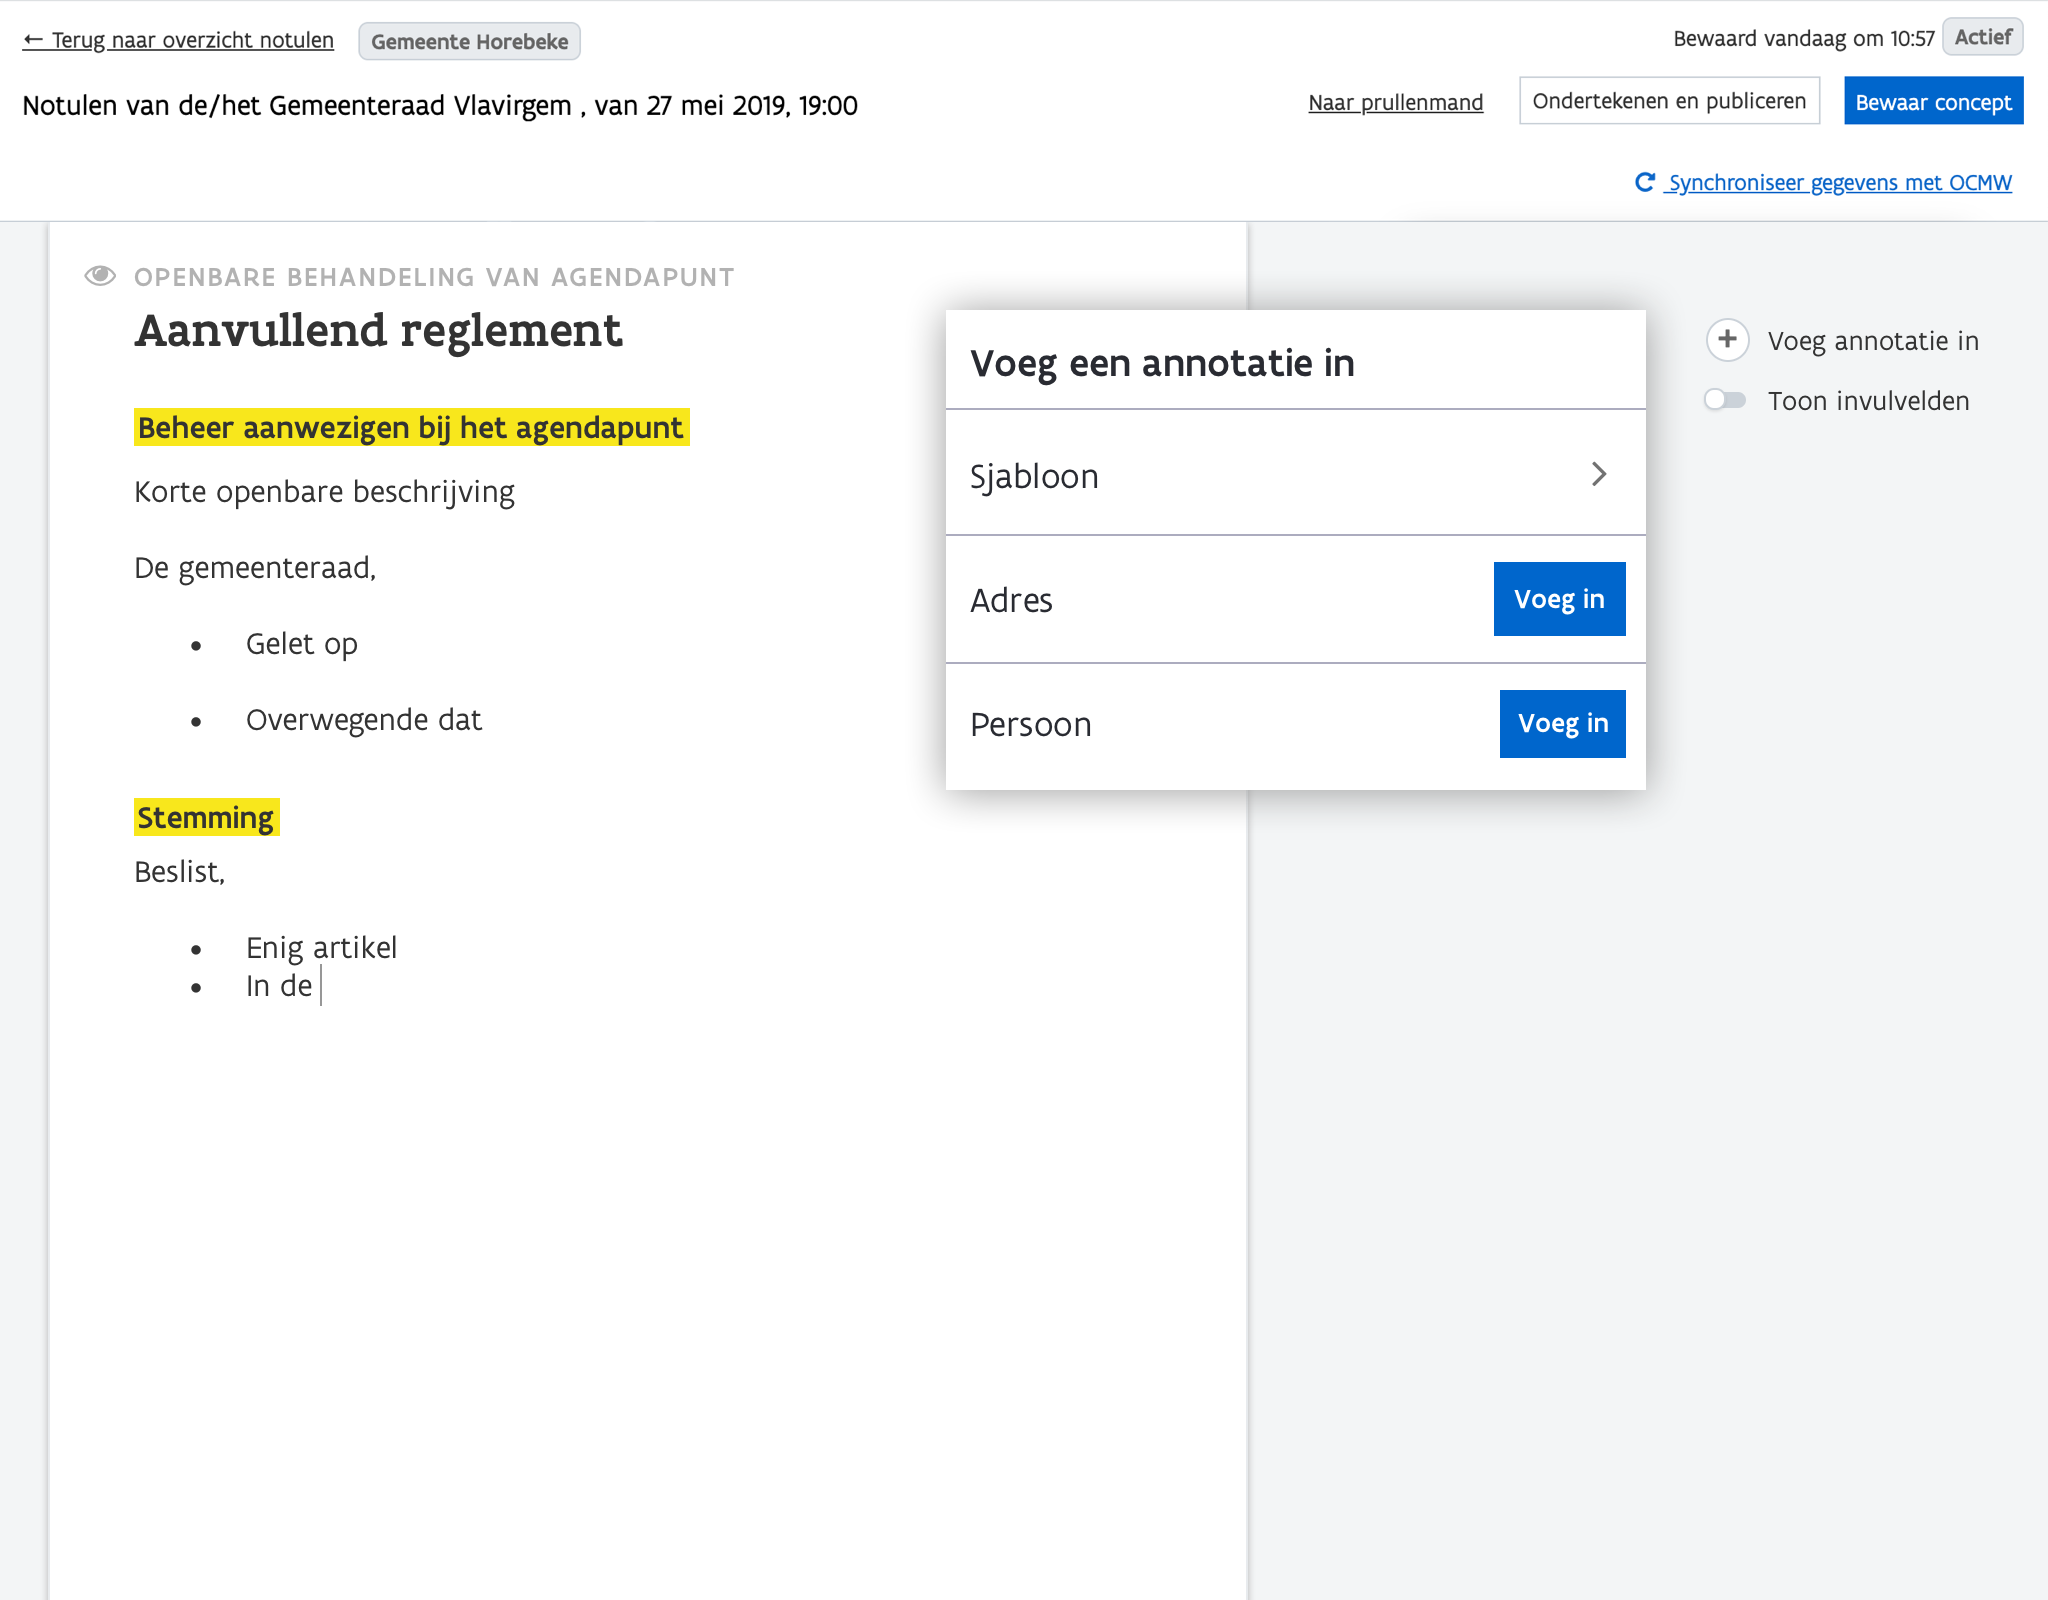The width and height of the screenshot is (2048, 1600).
Task: Click the sync refresh icon near OCMW
Action: 1645,182
